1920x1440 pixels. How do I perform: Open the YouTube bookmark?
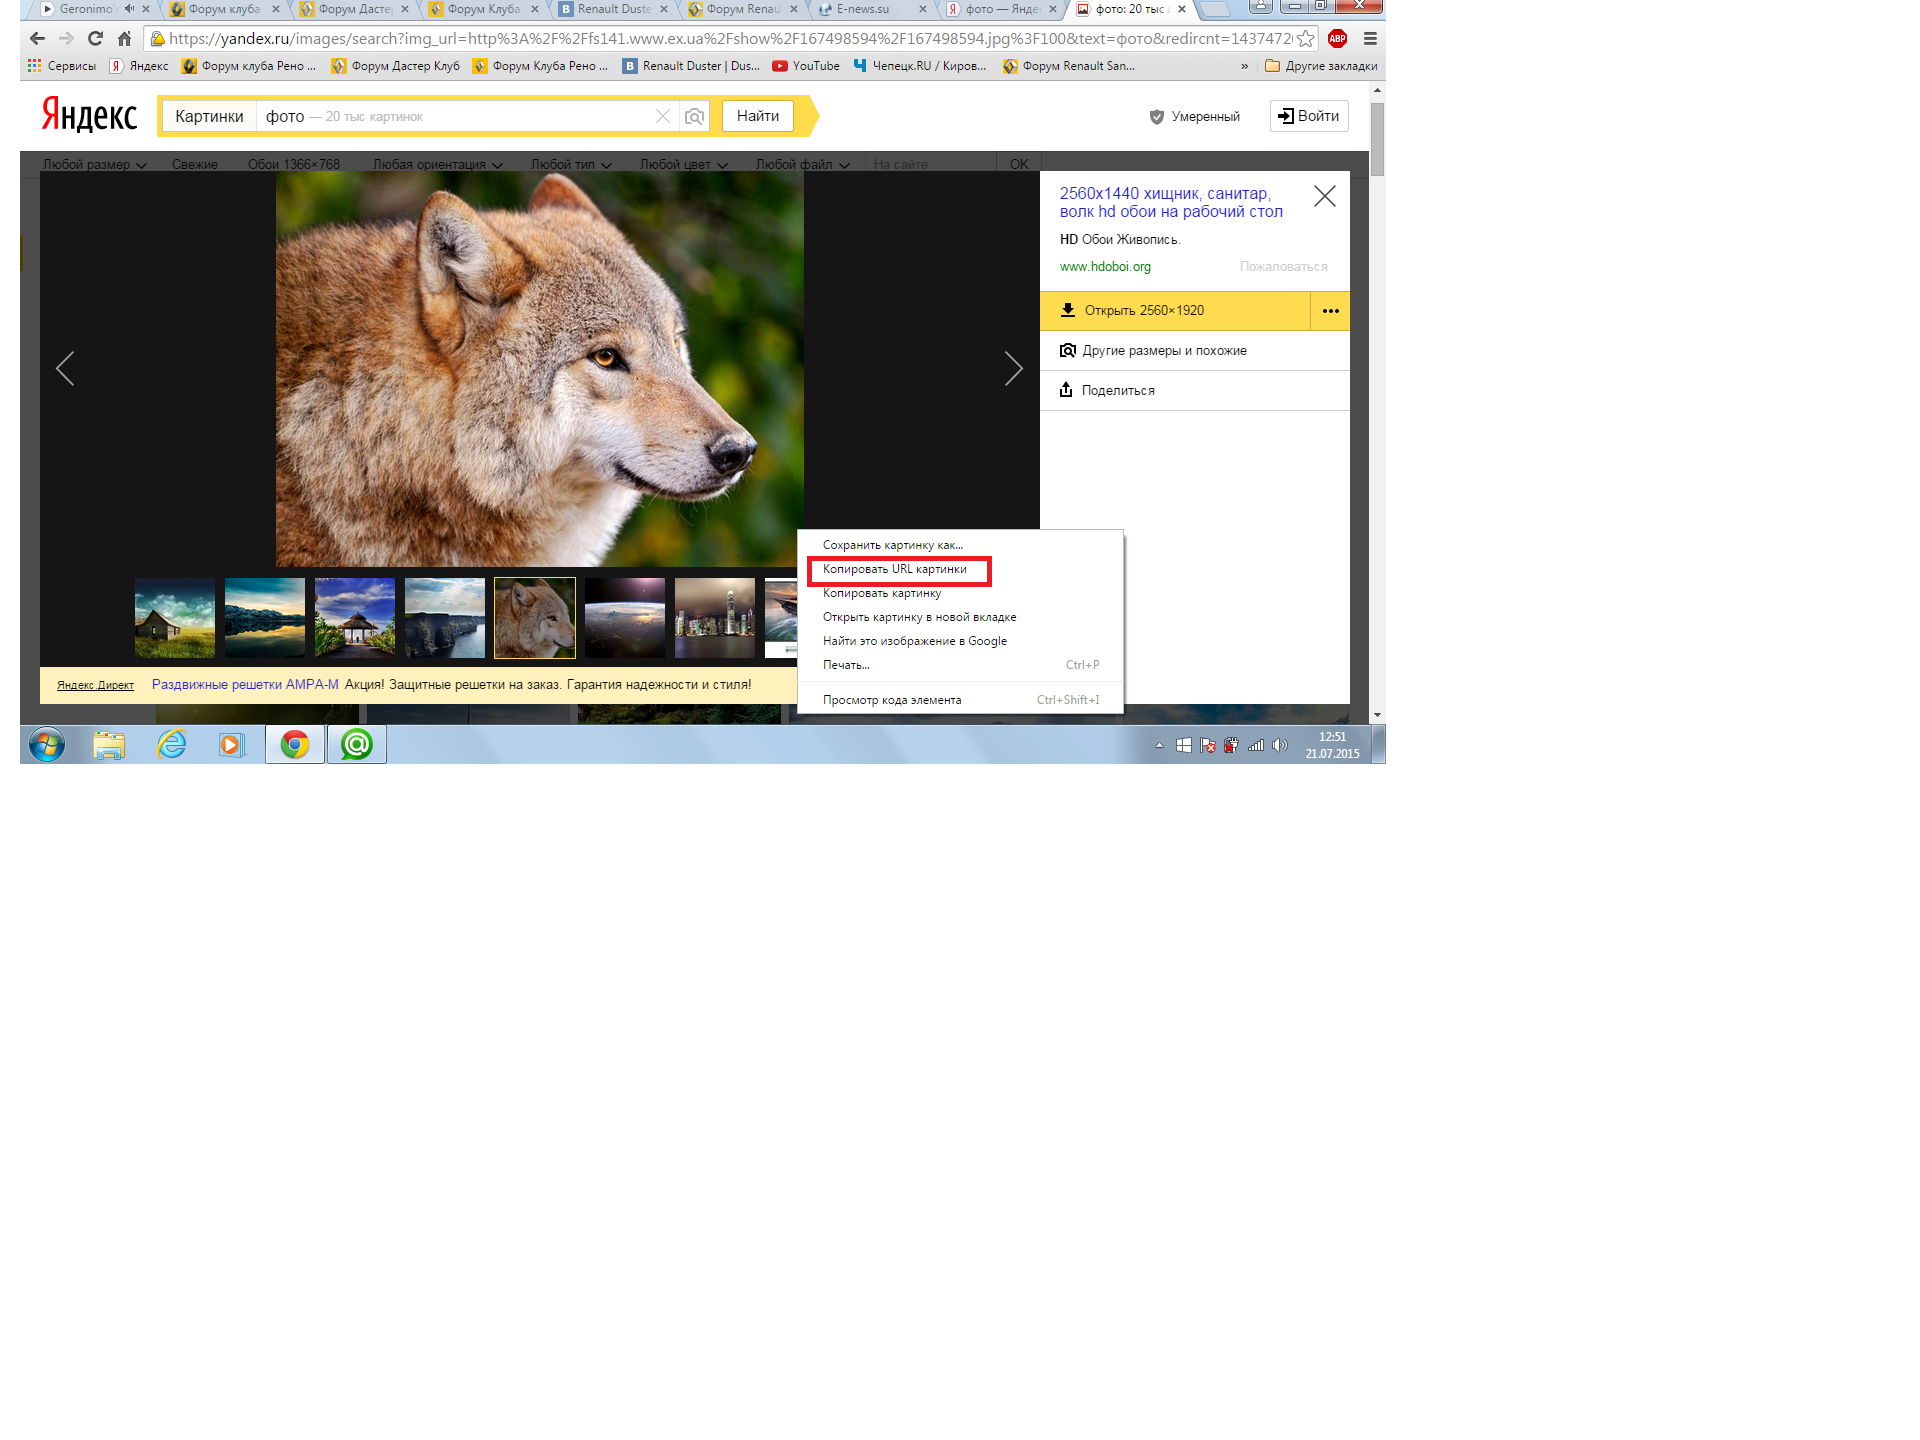[806, 66]
